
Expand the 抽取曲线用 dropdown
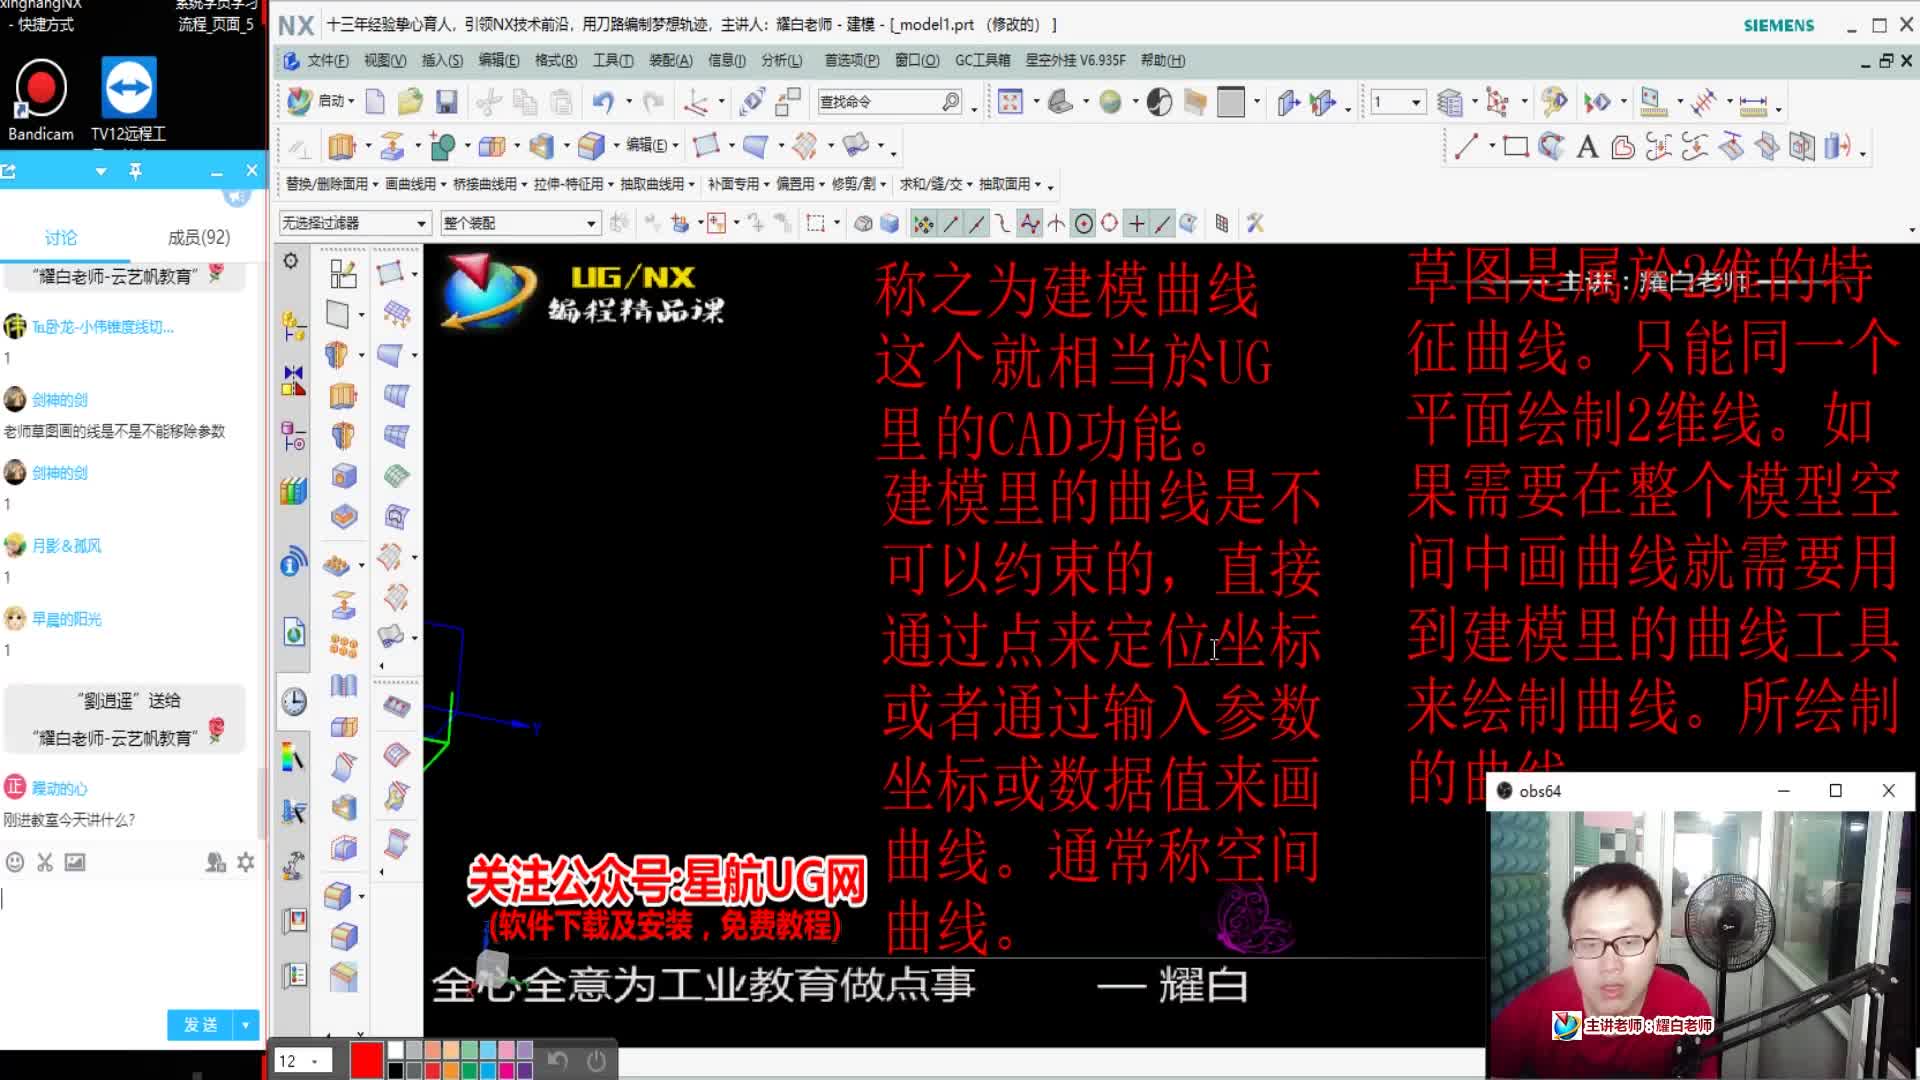[x=657, y=184]
